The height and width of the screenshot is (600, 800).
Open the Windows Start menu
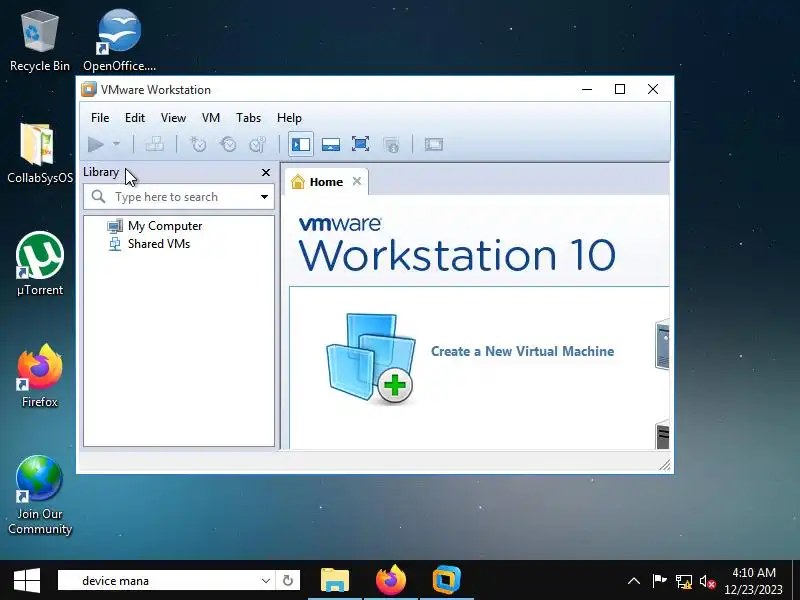[x=27, y=581]
